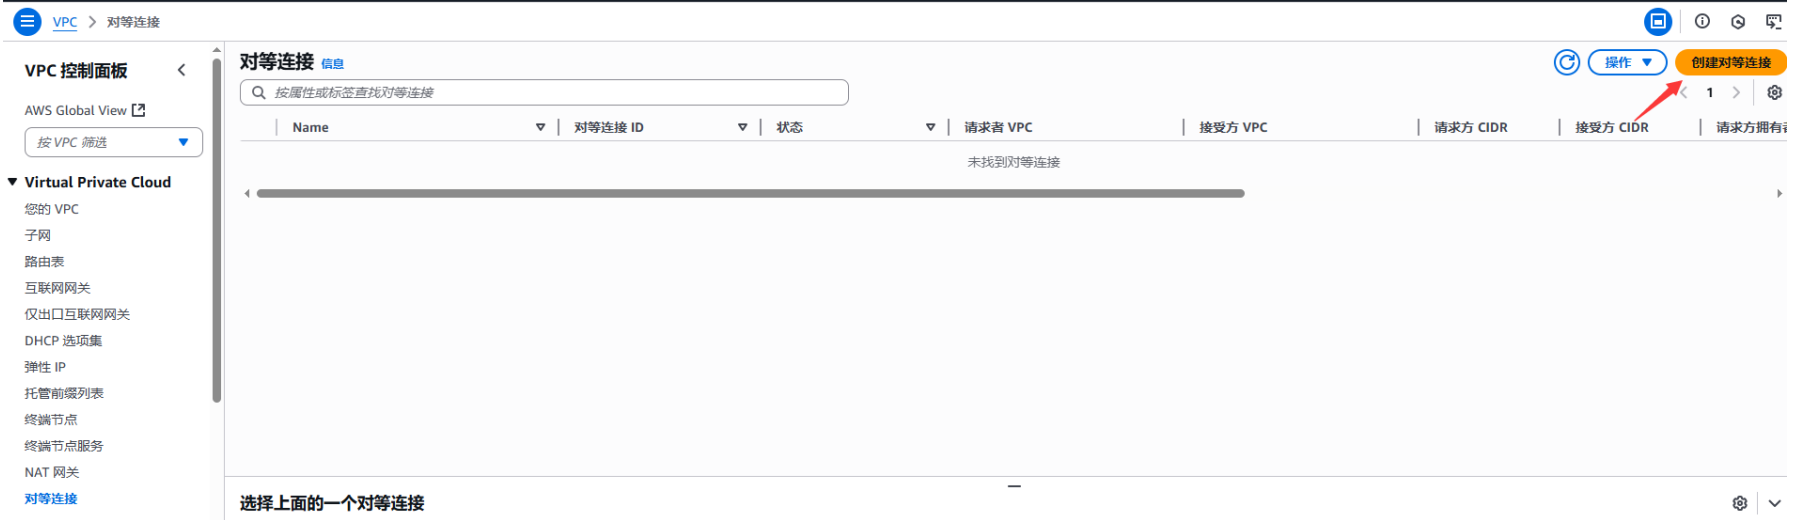Expand the bottom details panel chevron
The image size is (1796, 520).
(x=1775, y=503)
